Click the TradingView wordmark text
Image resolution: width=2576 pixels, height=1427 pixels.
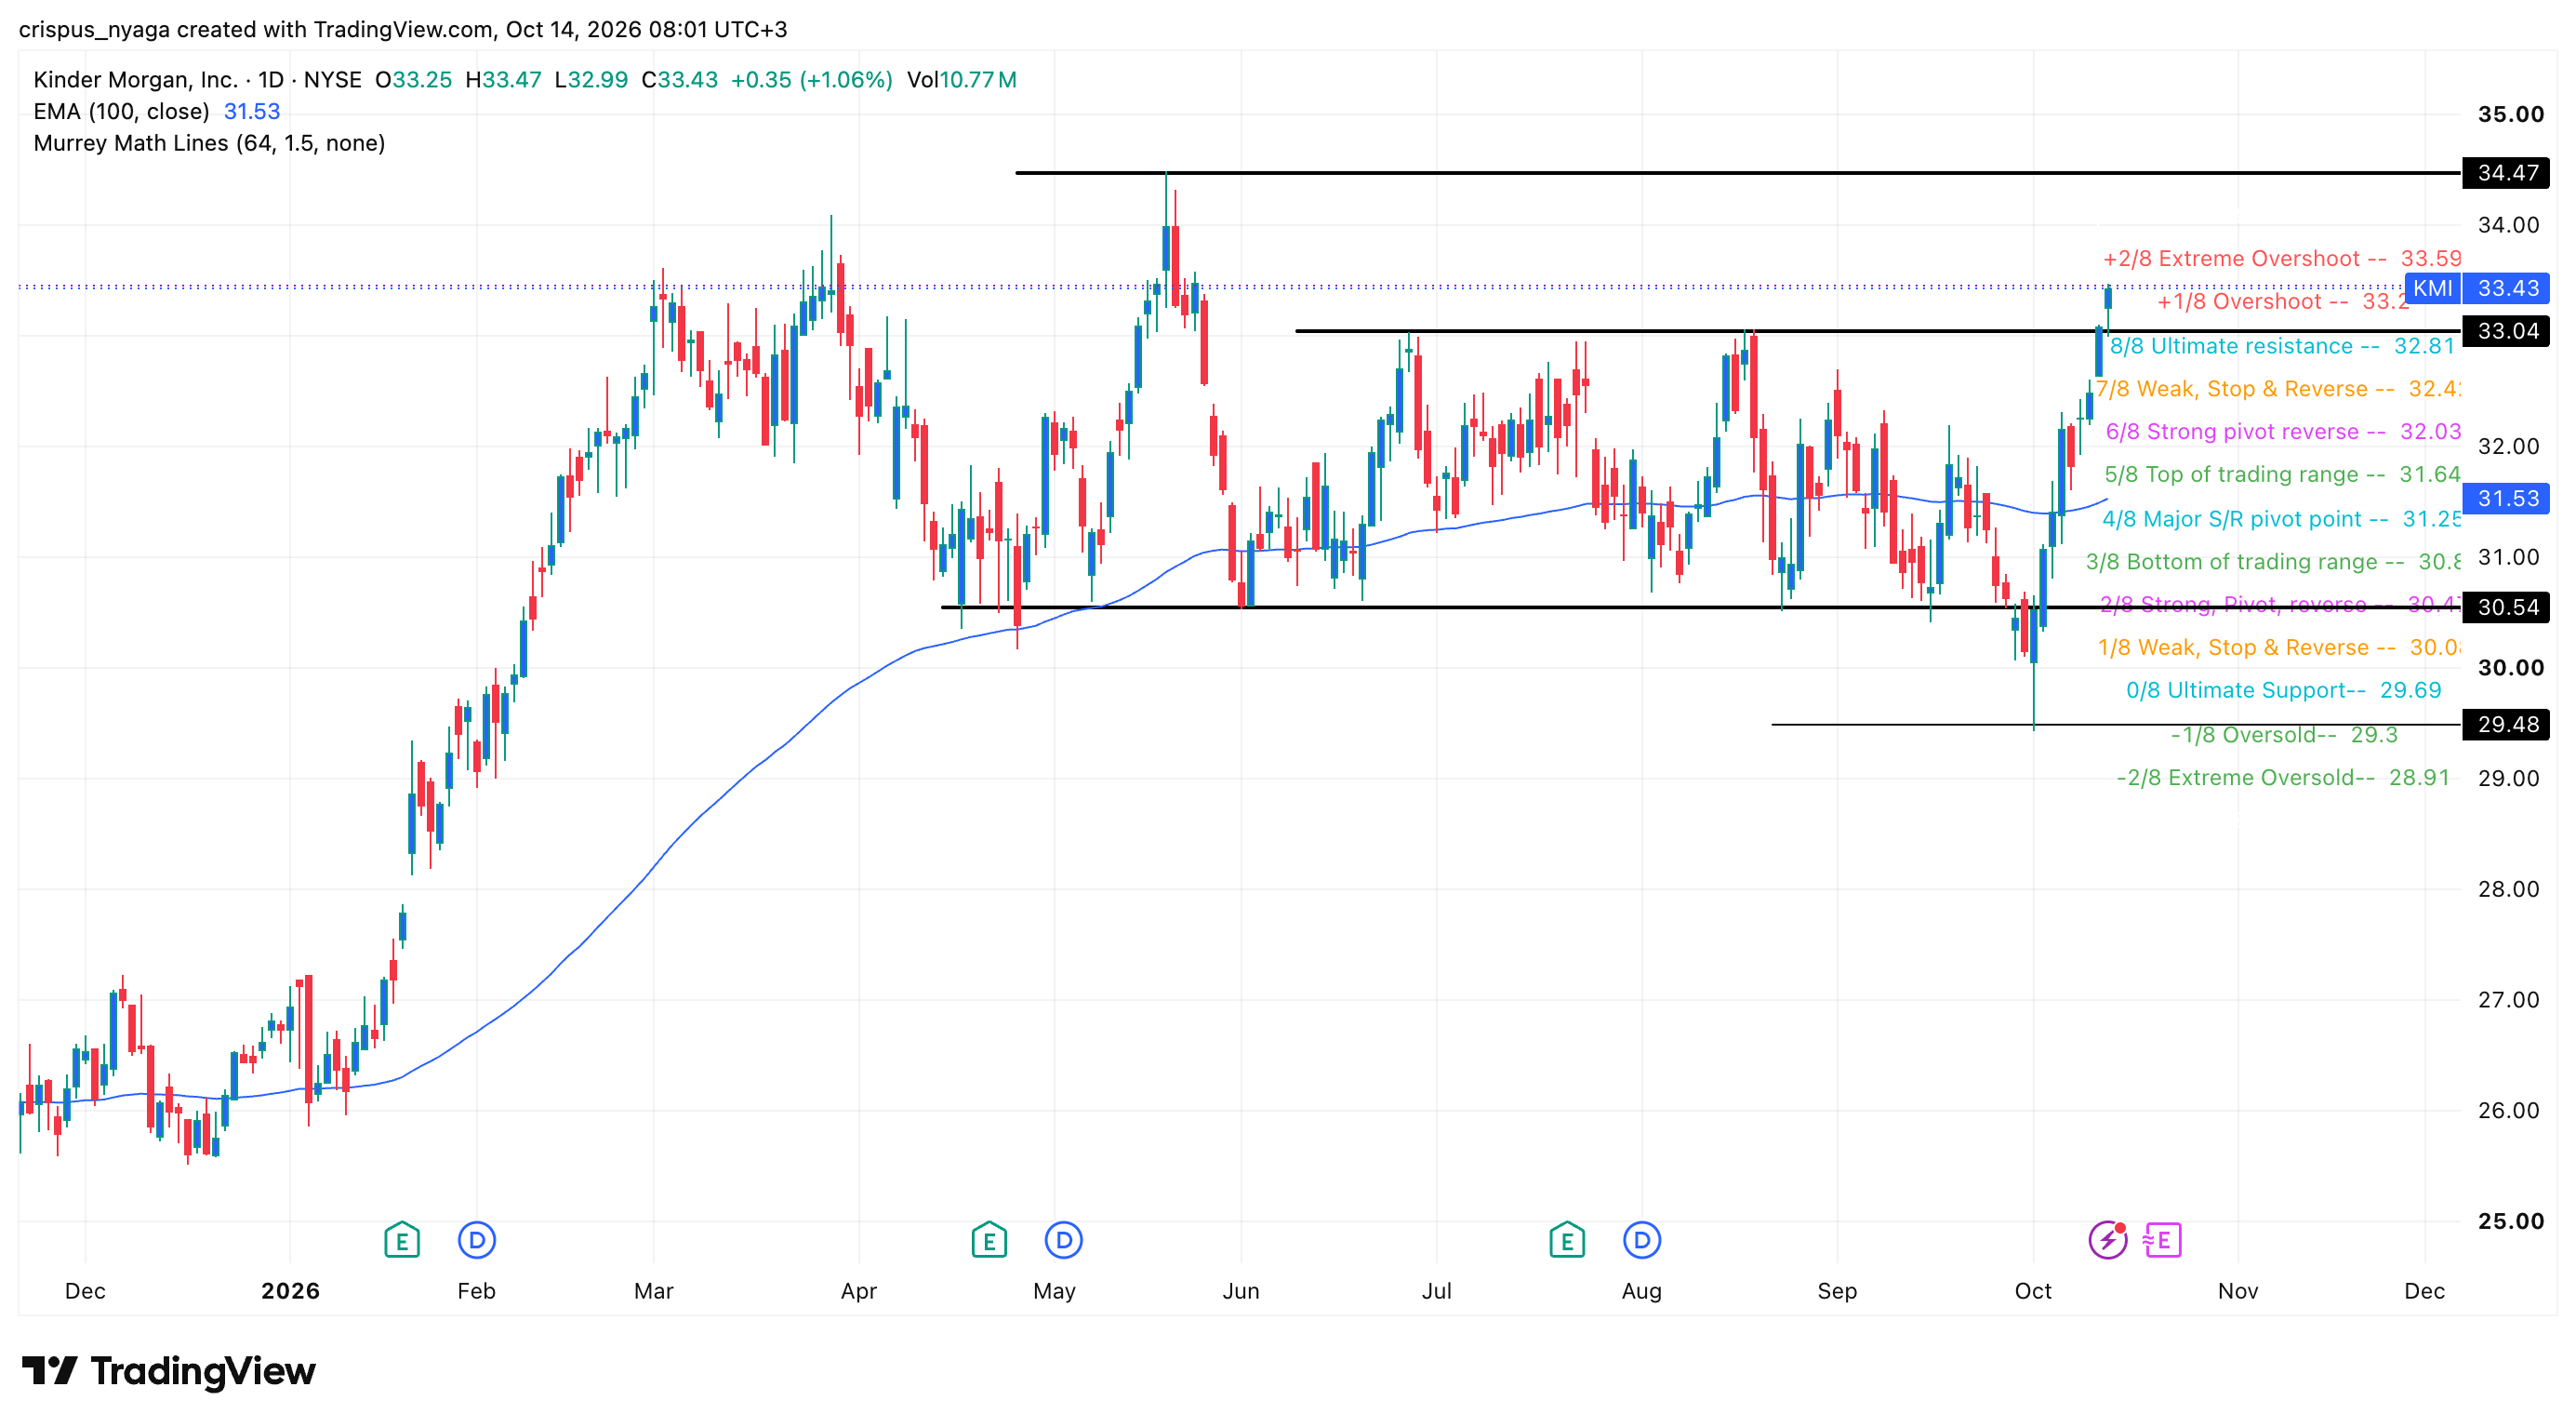tap(203, 1370)
